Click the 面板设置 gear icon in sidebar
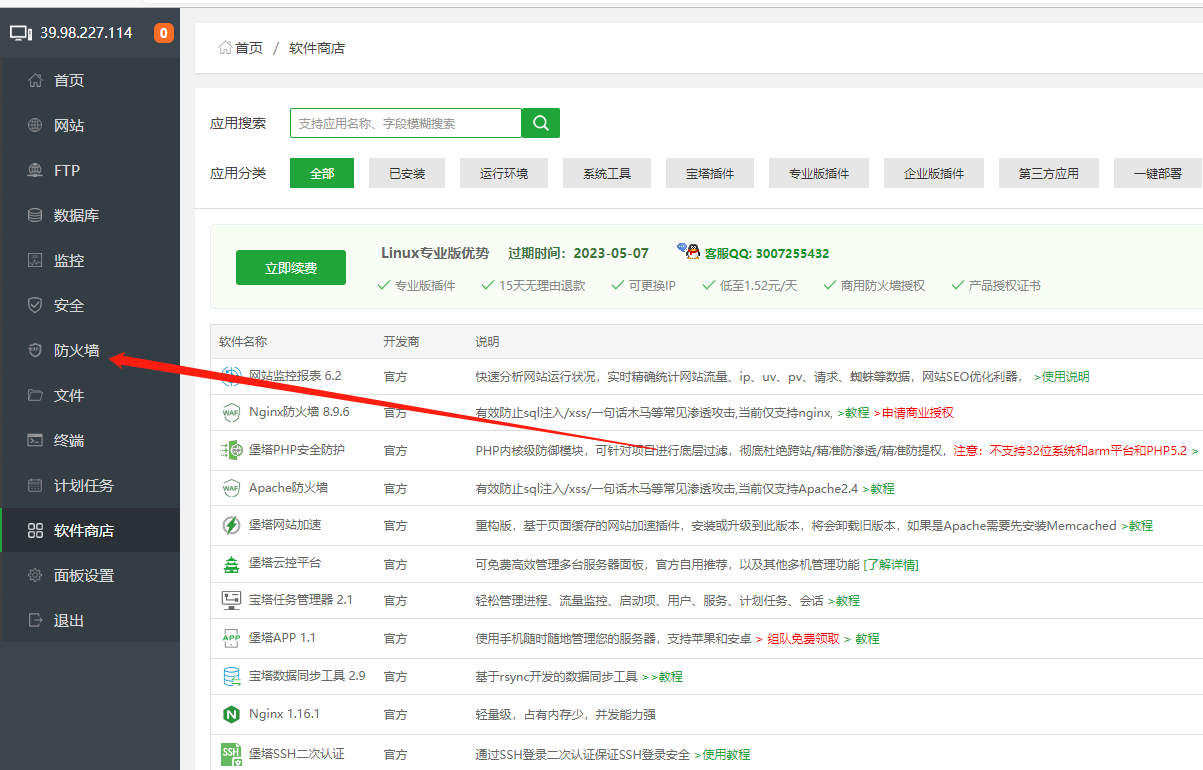 [35, 575]
